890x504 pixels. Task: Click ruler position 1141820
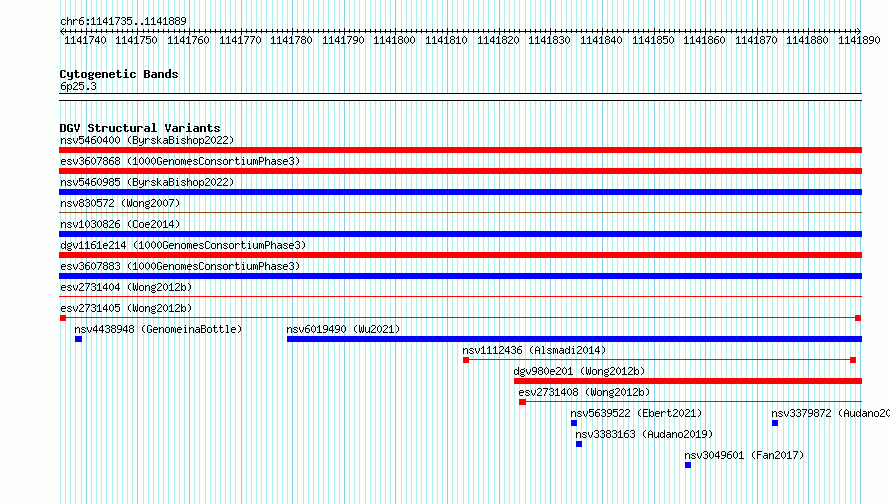pyautogui.click(x=498, y=40)
